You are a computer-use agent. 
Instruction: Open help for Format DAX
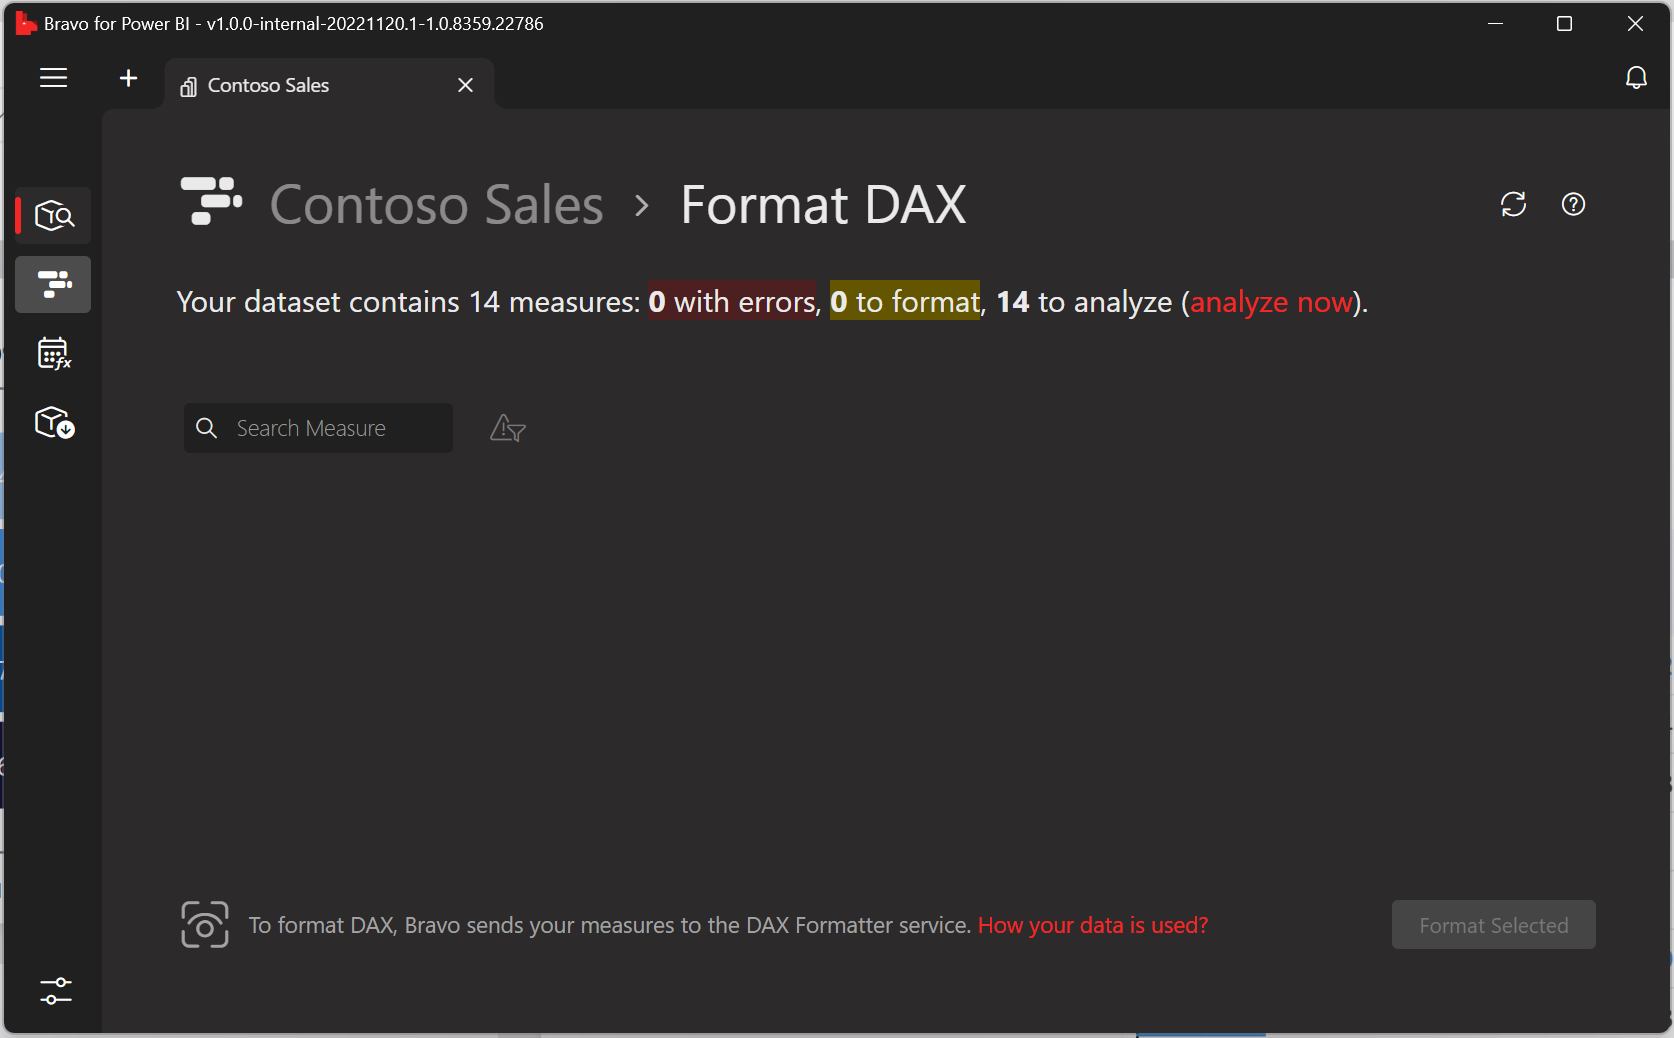tap(1573, 204)
